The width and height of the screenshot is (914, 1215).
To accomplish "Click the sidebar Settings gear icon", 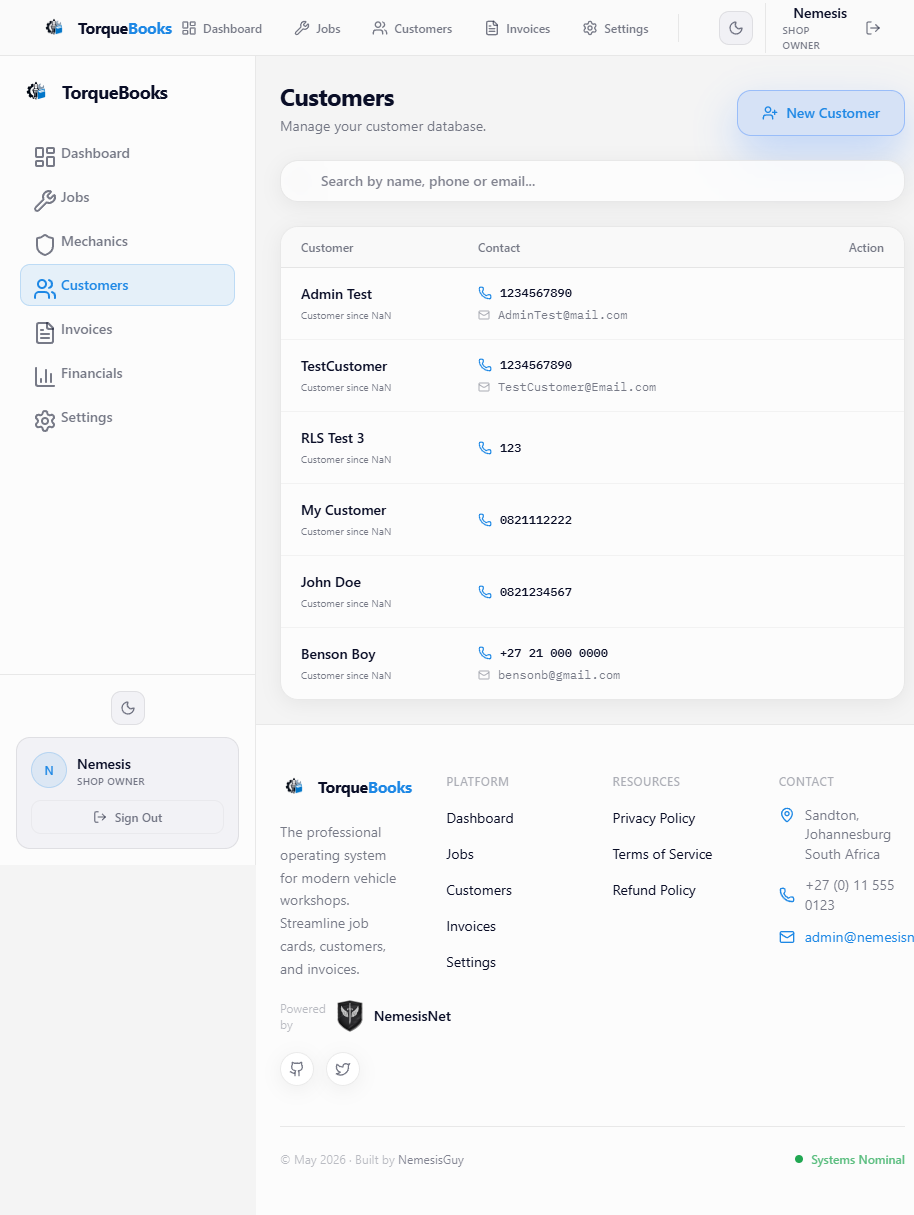I will pyautogui.click(x=45, y=421).
